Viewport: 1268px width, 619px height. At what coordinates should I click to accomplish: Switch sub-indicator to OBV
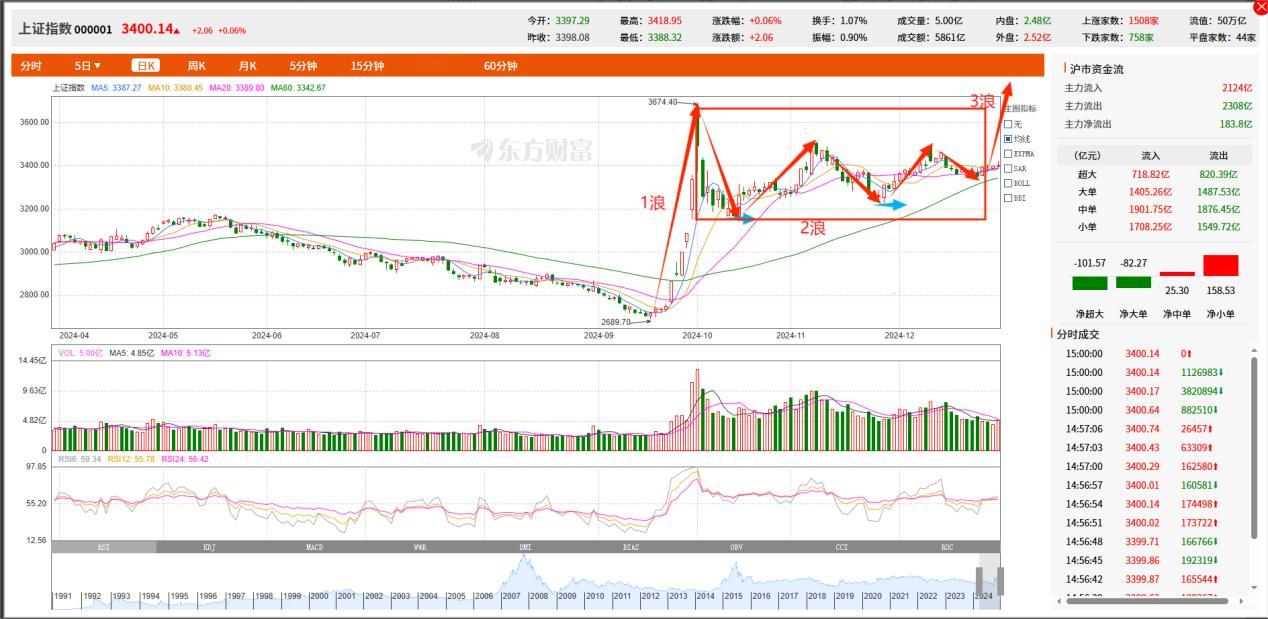(736, 547)
